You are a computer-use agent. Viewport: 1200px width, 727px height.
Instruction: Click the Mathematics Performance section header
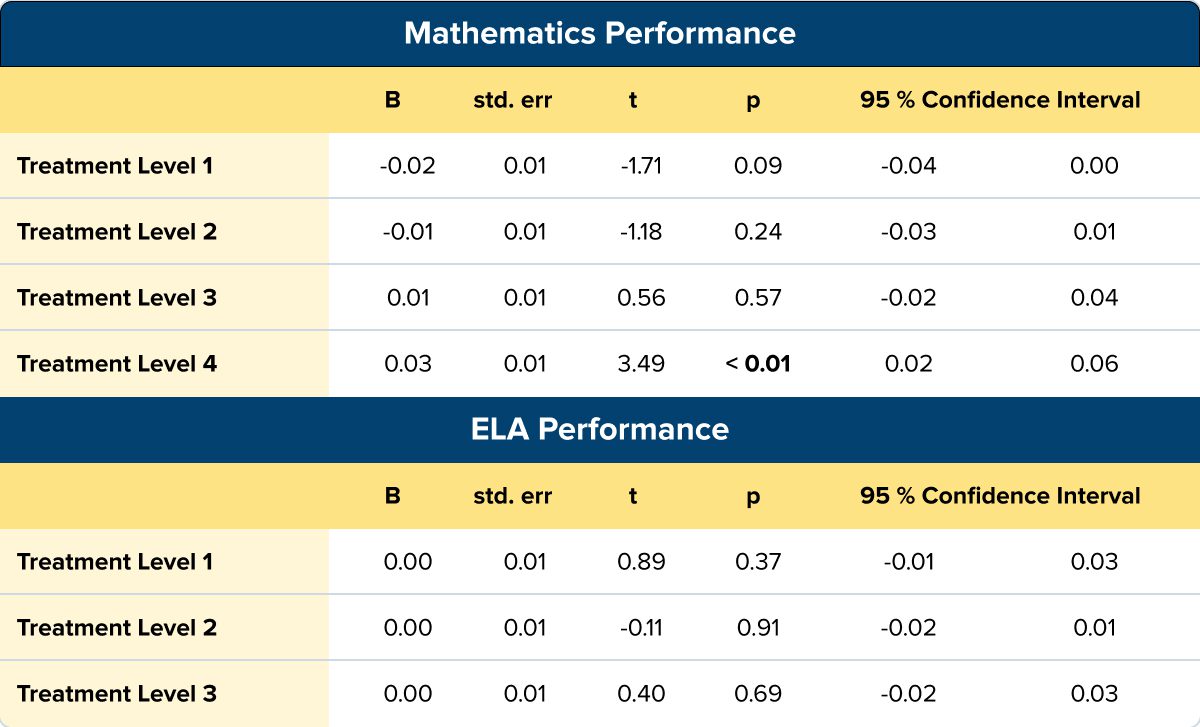point(600,33)
